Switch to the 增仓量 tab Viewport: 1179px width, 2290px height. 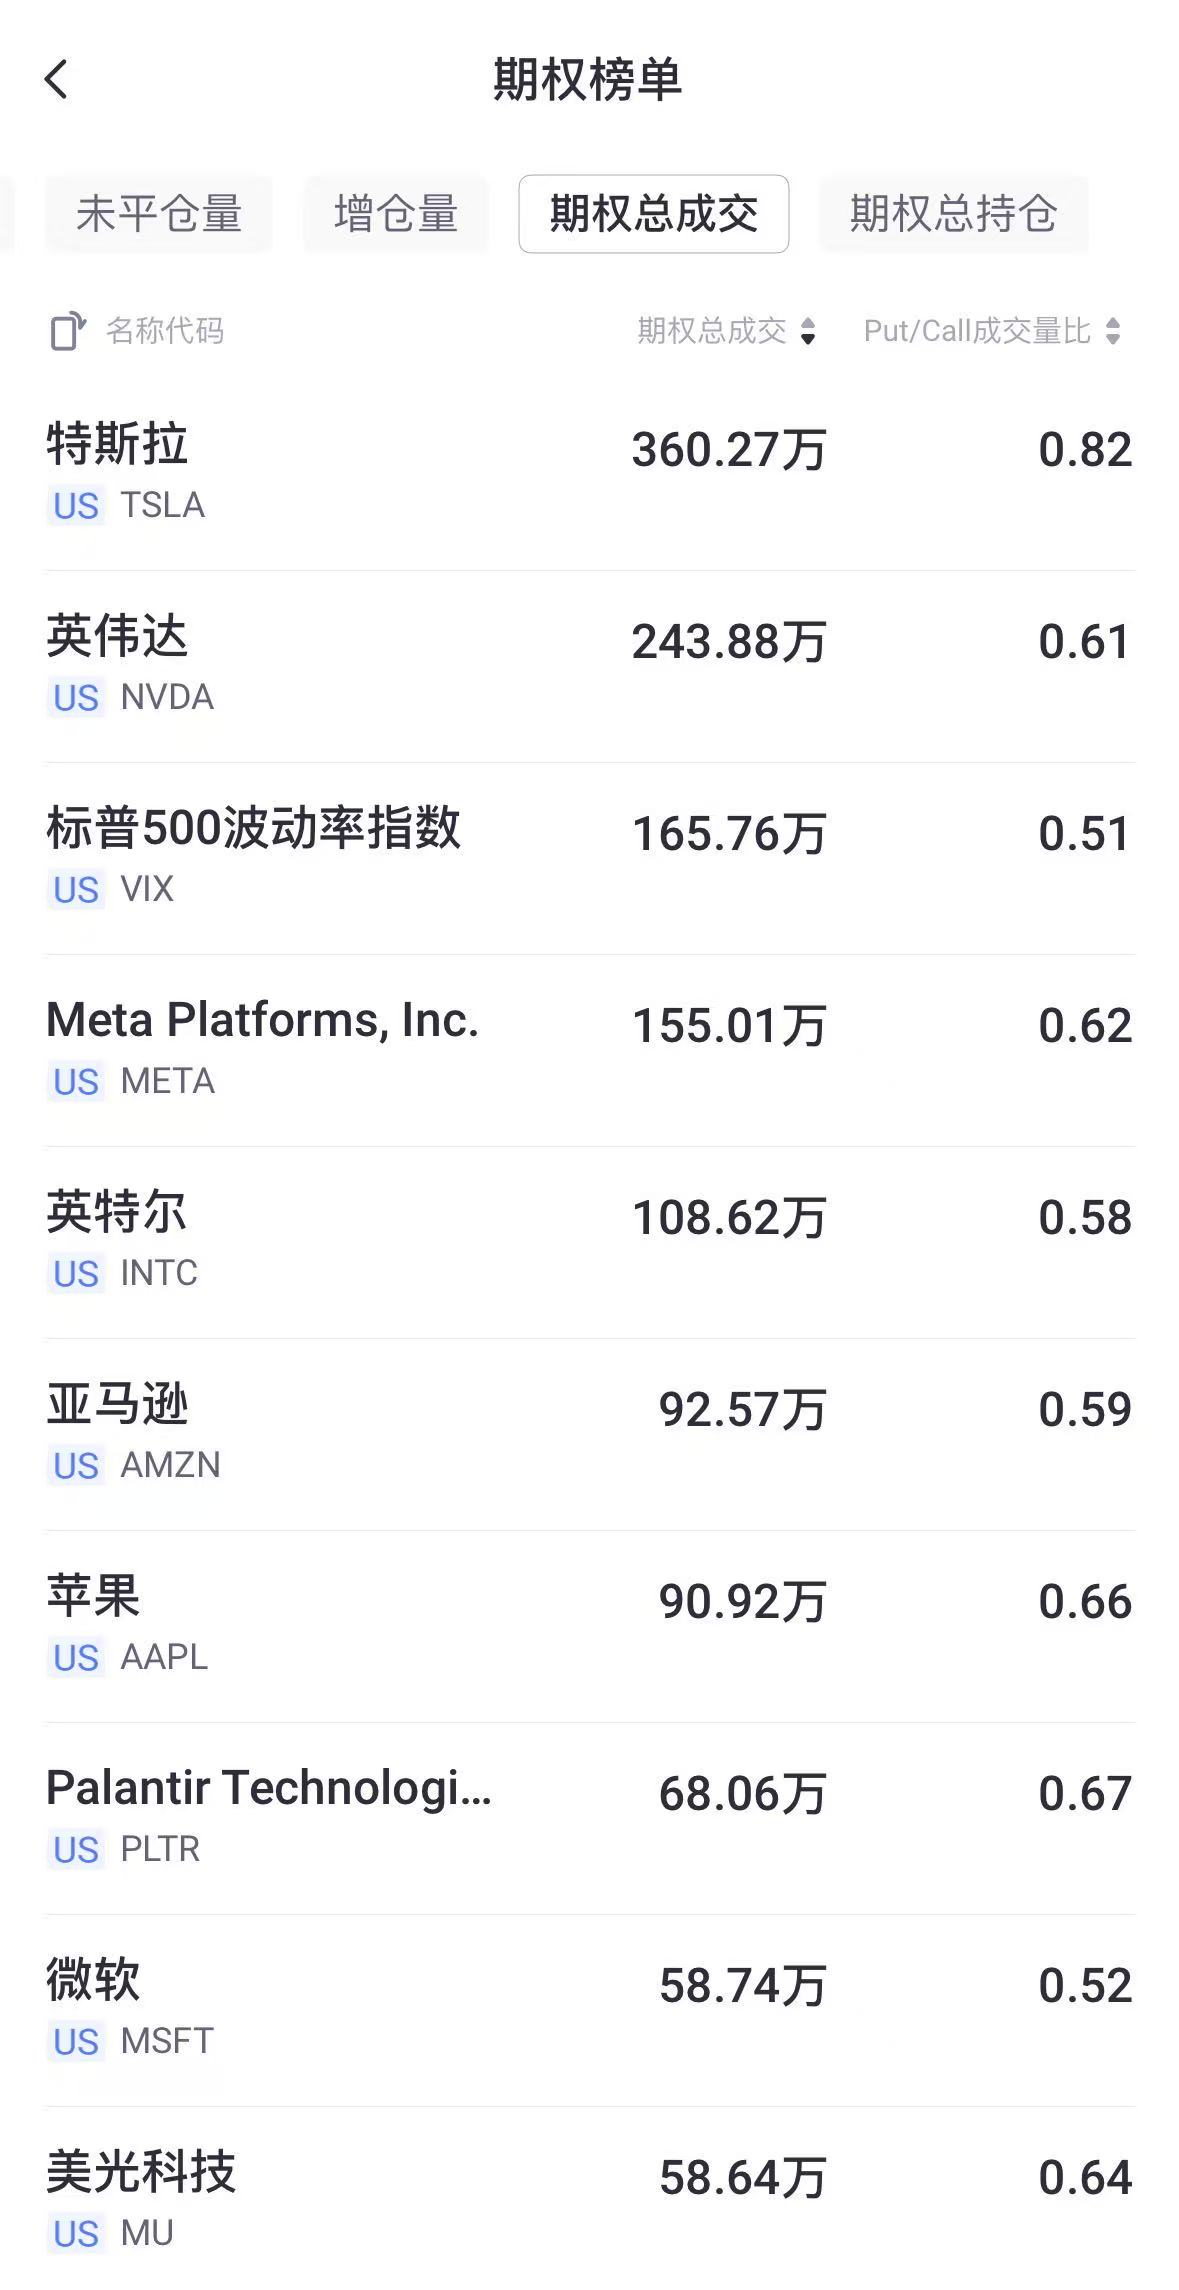(396, 214)
